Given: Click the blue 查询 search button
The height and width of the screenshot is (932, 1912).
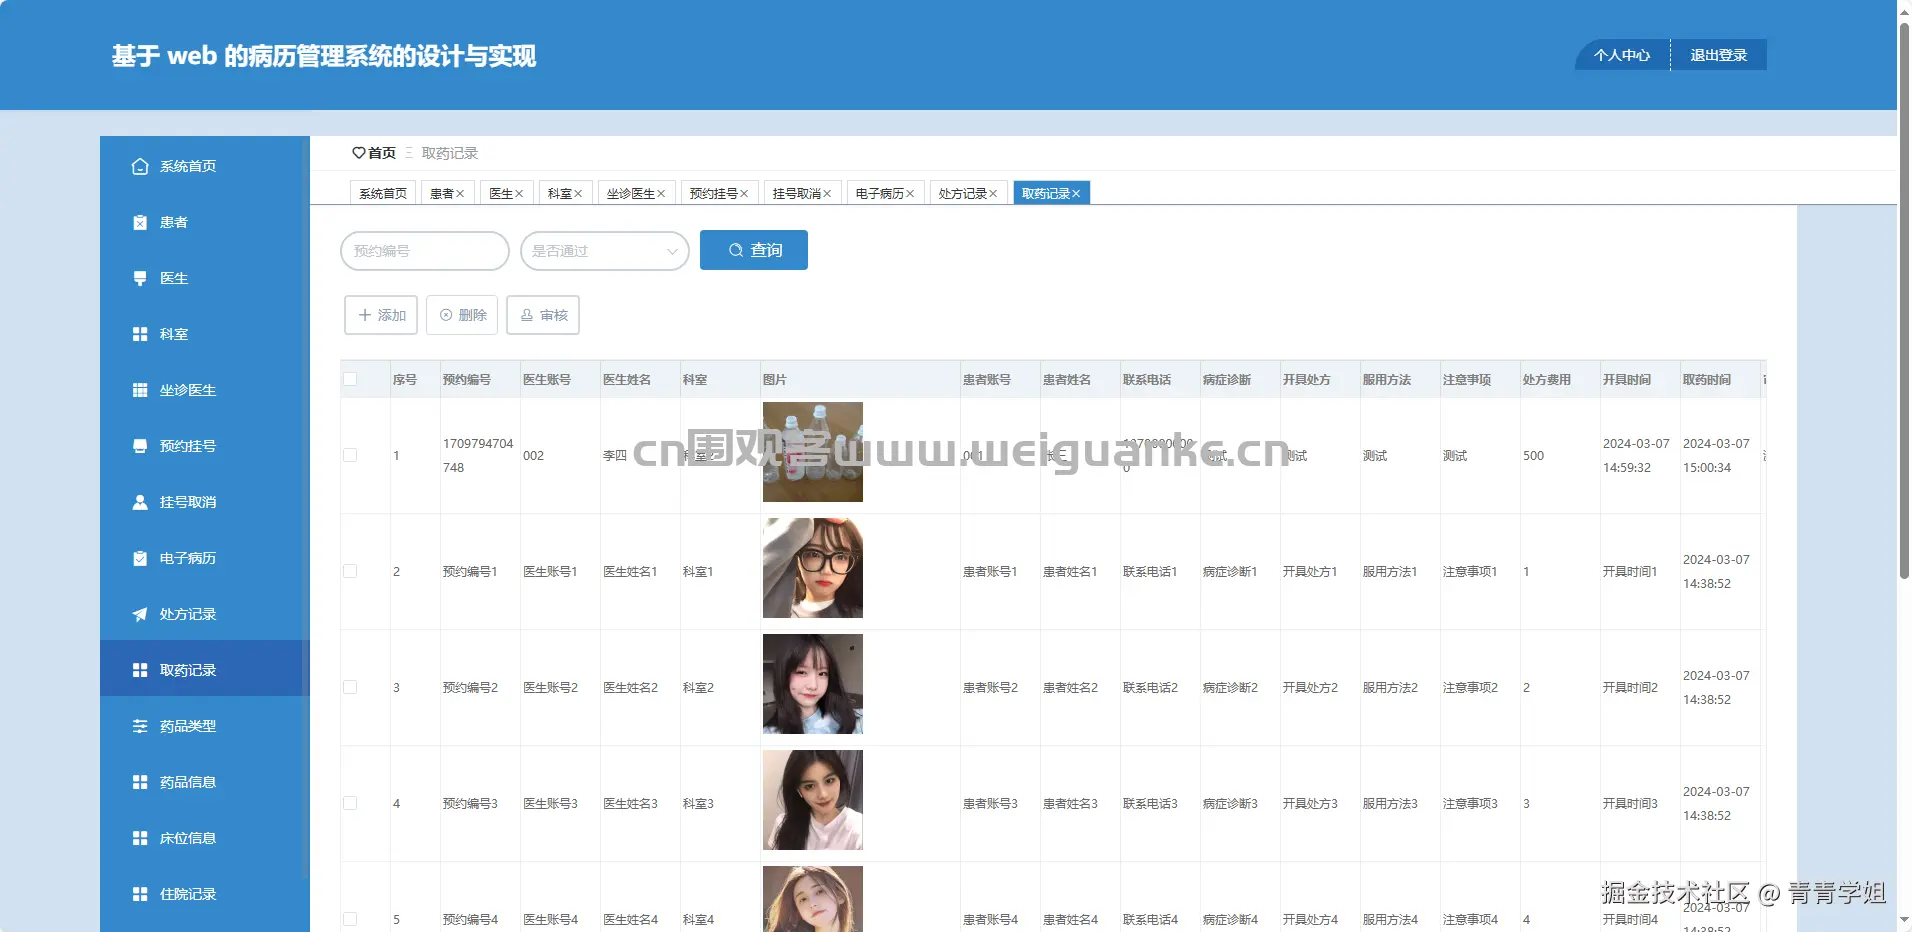Looking at the screenshot, I should [754, 250].
